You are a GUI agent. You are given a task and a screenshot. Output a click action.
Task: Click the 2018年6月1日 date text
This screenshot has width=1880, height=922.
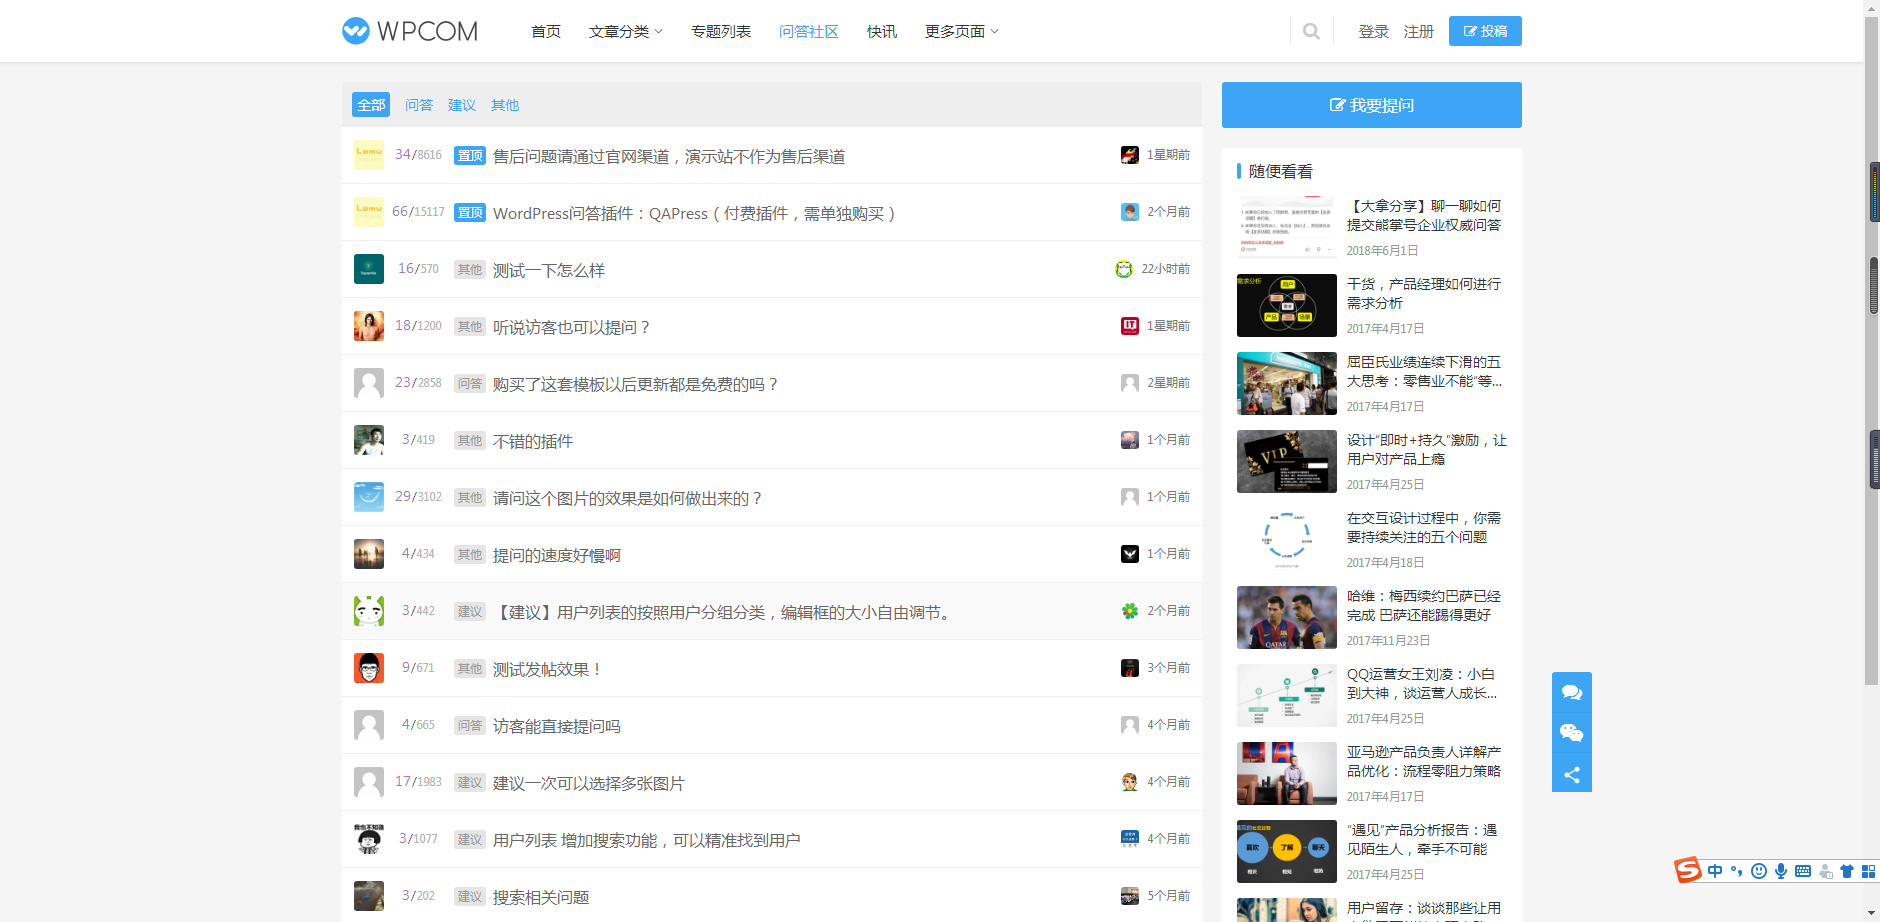(x=1382, y=250)
